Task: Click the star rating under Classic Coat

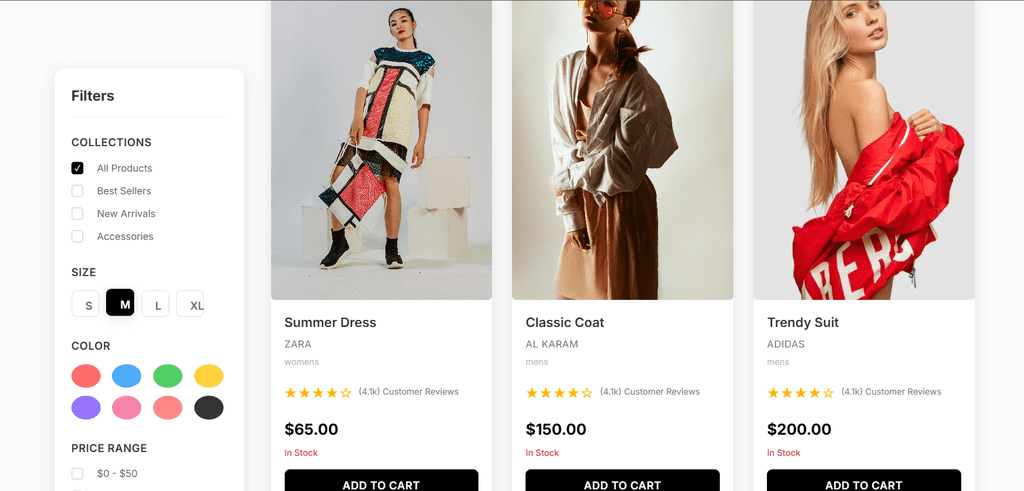Action: 559,393
